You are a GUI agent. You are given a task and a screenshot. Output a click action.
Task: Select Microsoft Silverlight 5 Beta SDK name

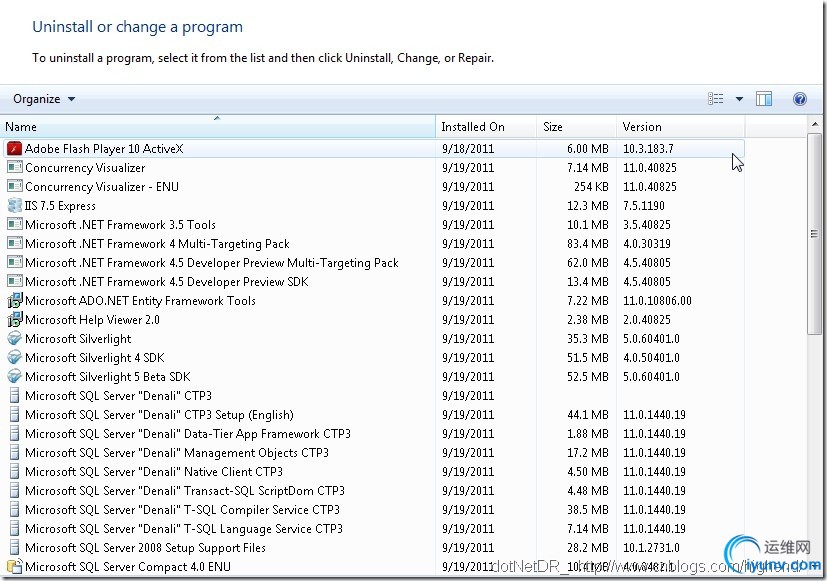point(108,376)
